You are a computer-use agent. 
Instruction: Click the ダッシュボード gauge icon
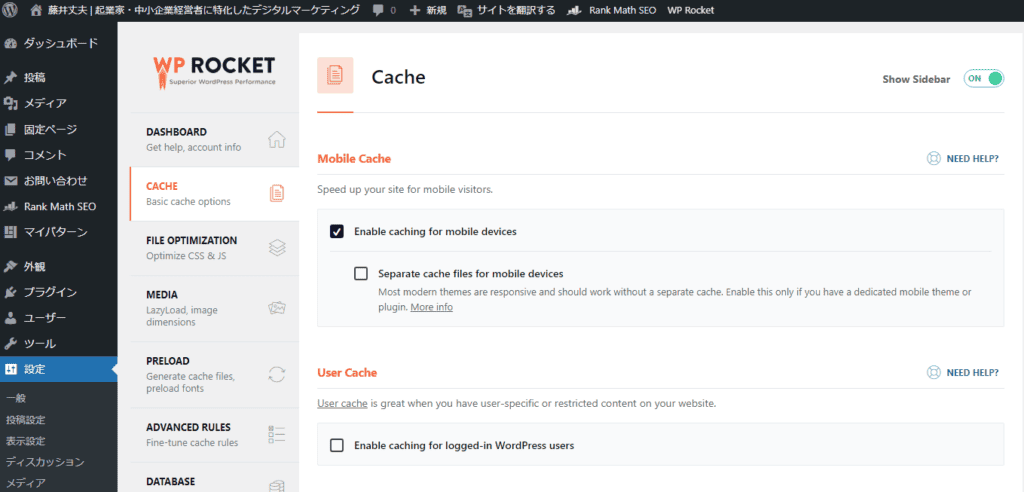pyautogui.click(x=10, y=44)
